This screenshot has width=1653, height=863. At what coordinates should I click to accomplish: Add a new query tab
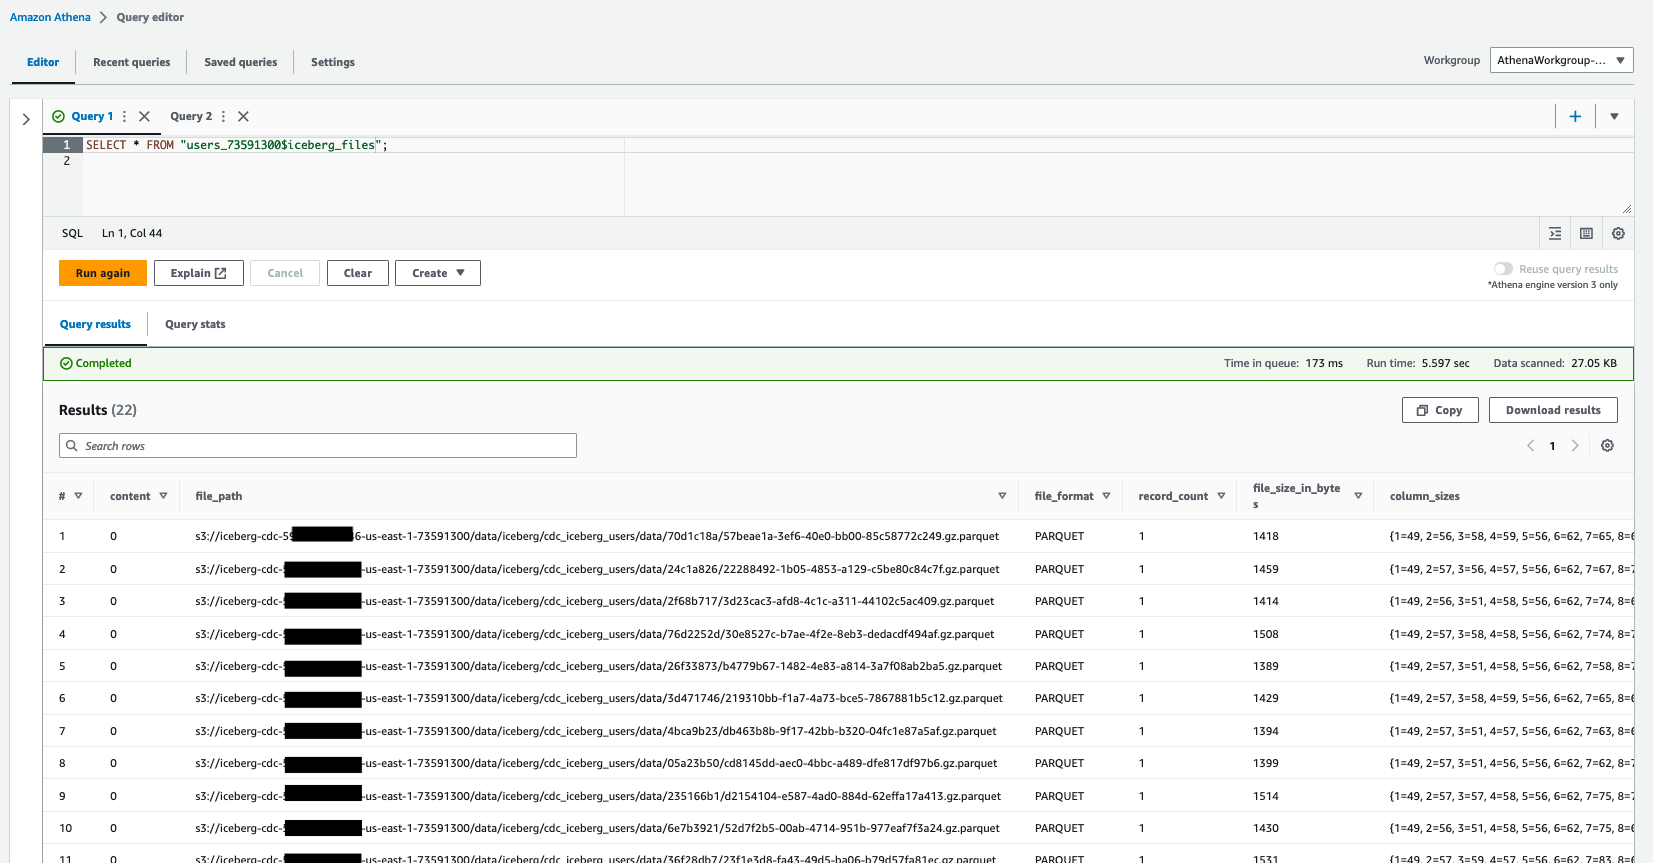pos(1575,117)
